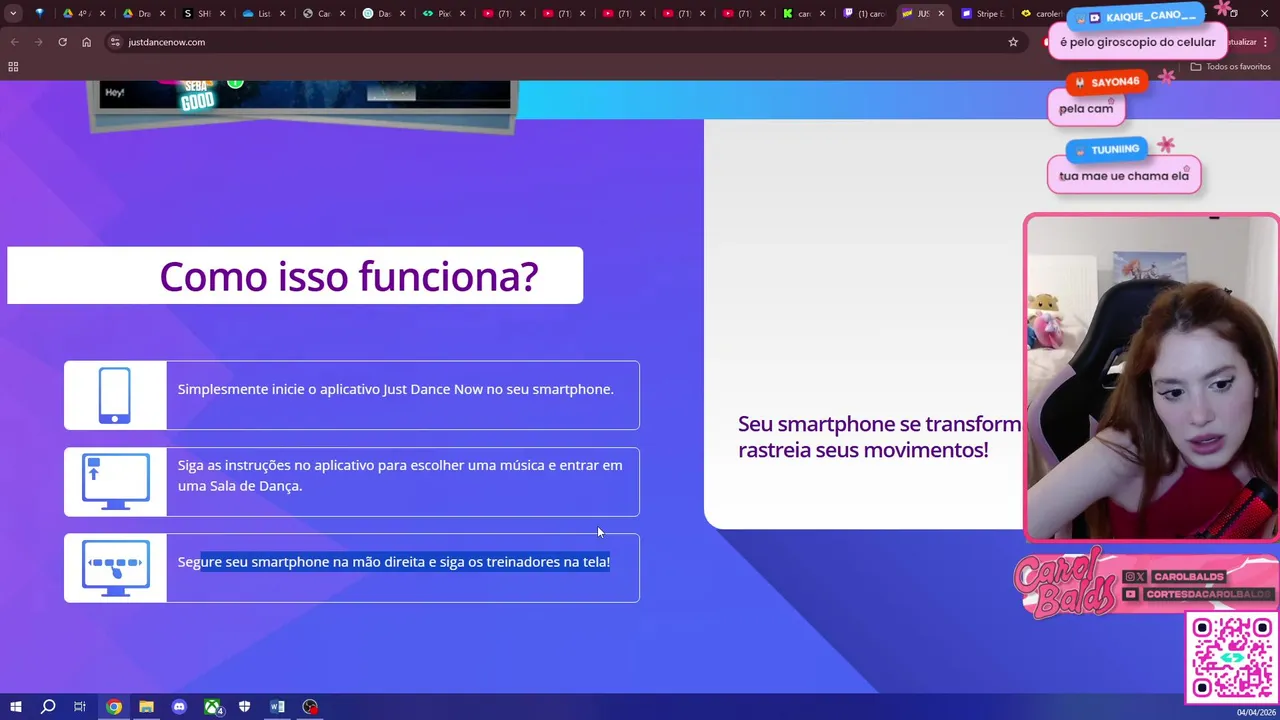Viewport: 1280px width, 720px height.
Task: Close the active JUS tab
Action: [941, 14]
